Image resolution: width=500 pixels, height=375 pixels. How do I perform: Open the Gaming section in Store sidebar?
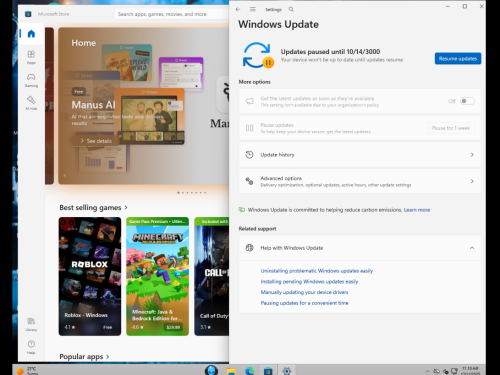31,80
